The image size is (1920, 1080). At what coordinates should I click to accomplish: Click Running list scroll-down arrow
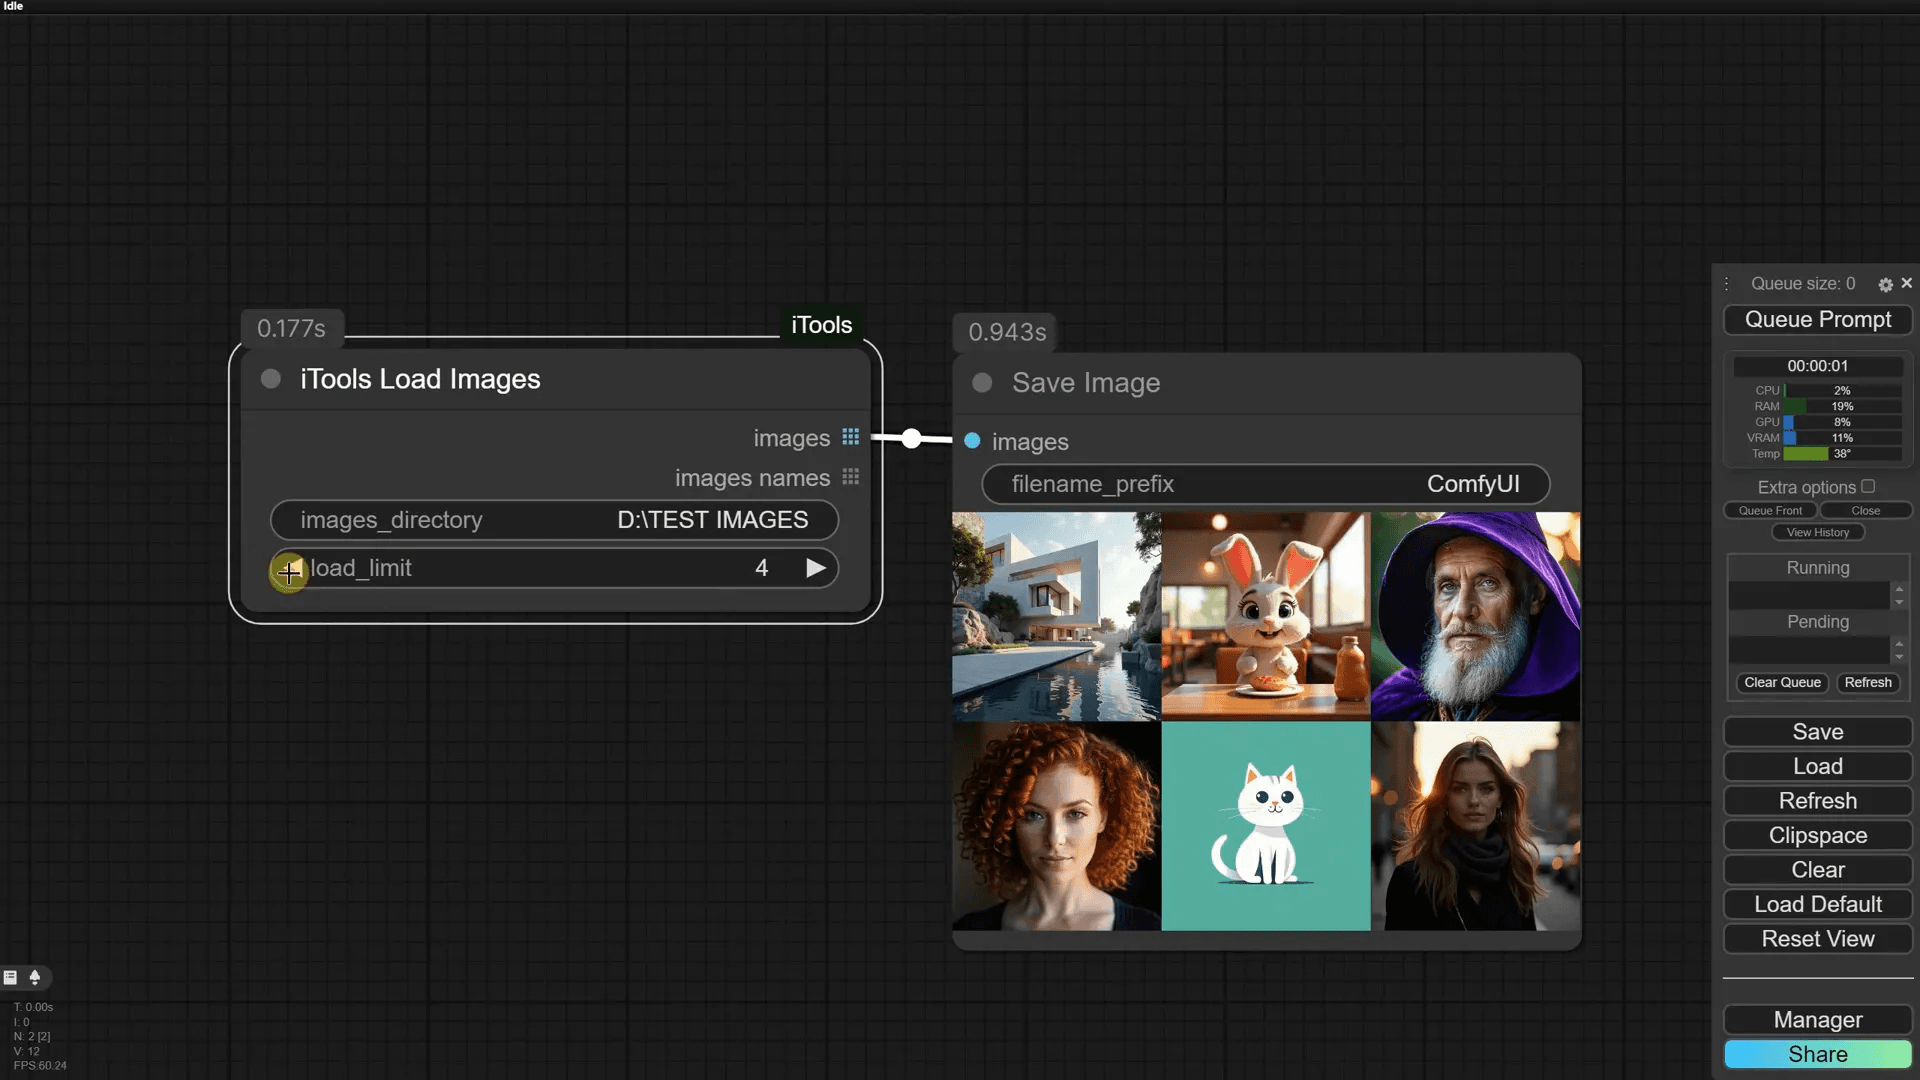coord(1899,602)
